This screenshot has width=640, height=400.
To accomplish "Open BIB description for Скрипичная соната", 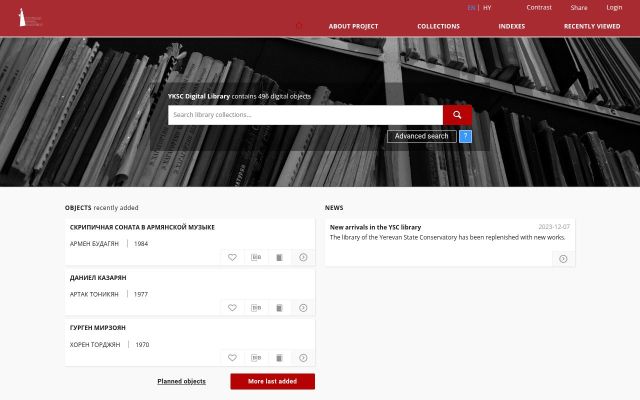I will point(256,257).
